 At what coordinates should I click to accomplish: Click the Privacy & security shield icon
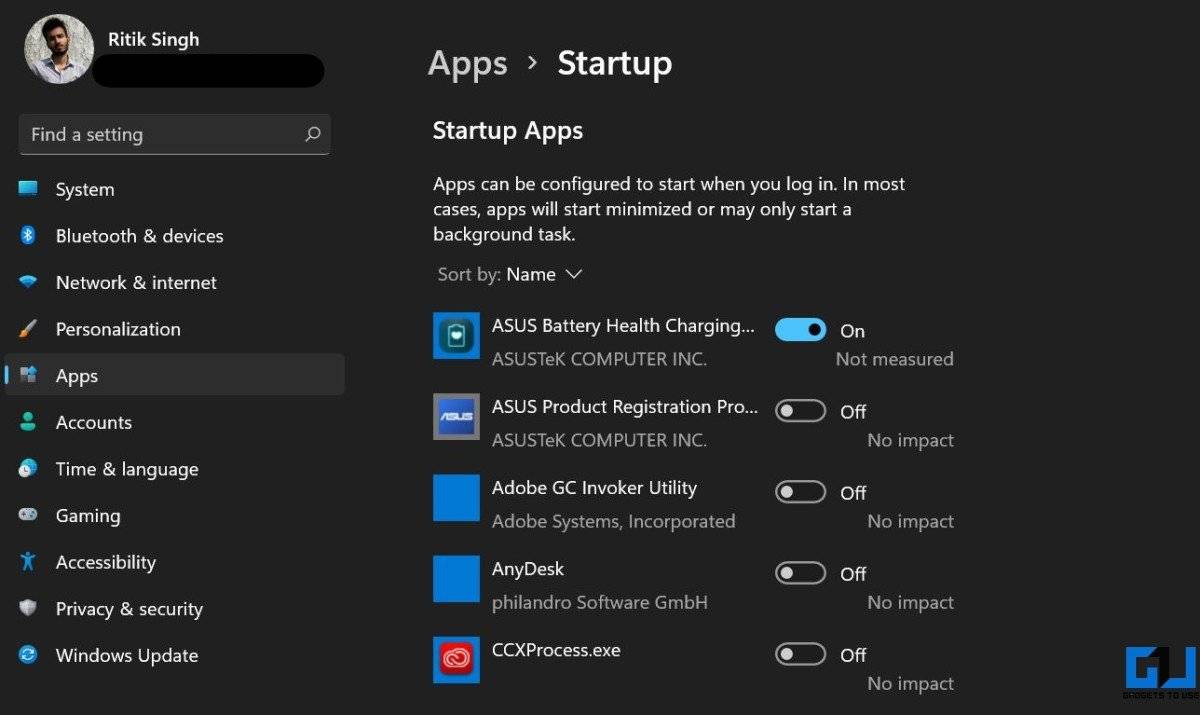coord(28,609)
